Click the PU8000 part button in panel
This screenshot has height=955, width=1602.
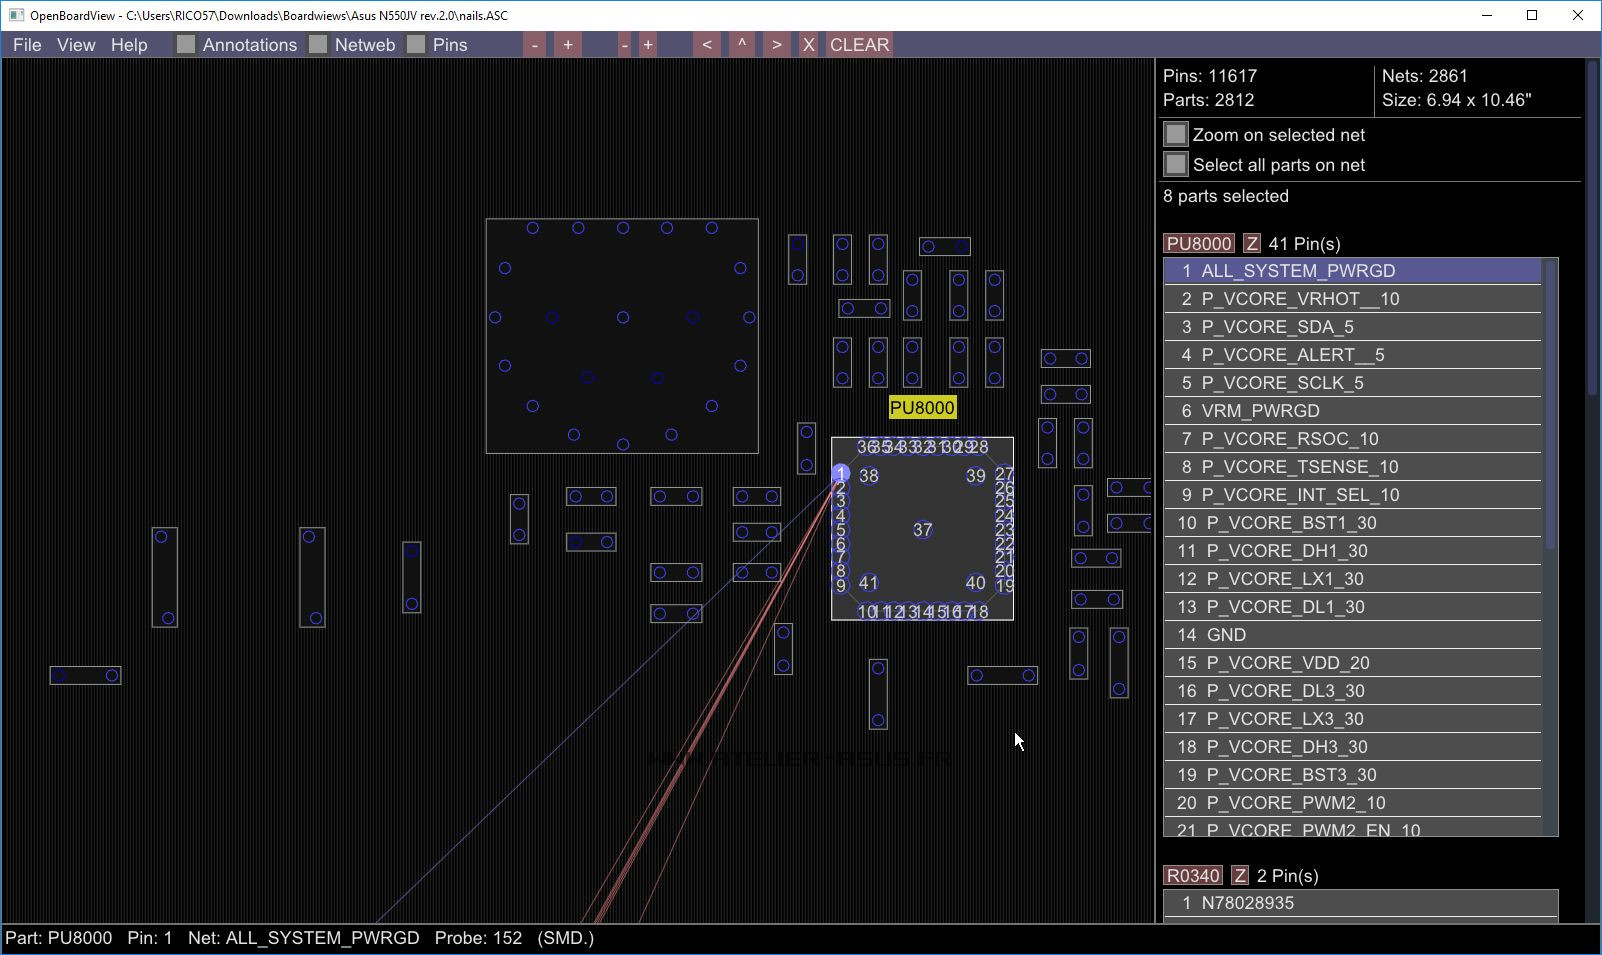1199,243
